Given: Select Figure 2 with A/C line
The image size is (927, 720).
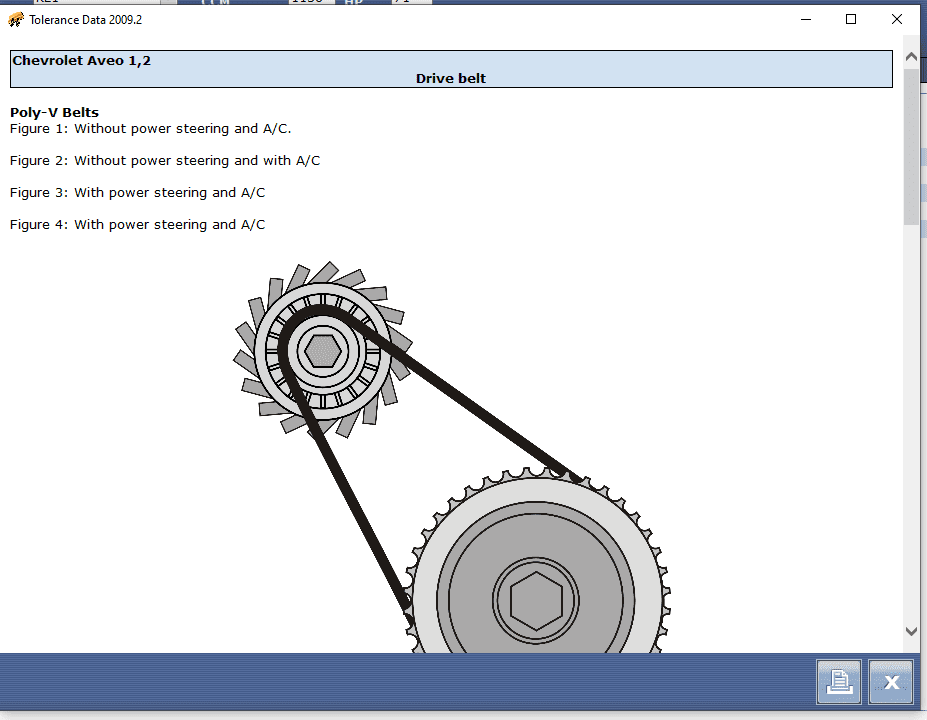Looking at the screenshot, I should [165, 160].
